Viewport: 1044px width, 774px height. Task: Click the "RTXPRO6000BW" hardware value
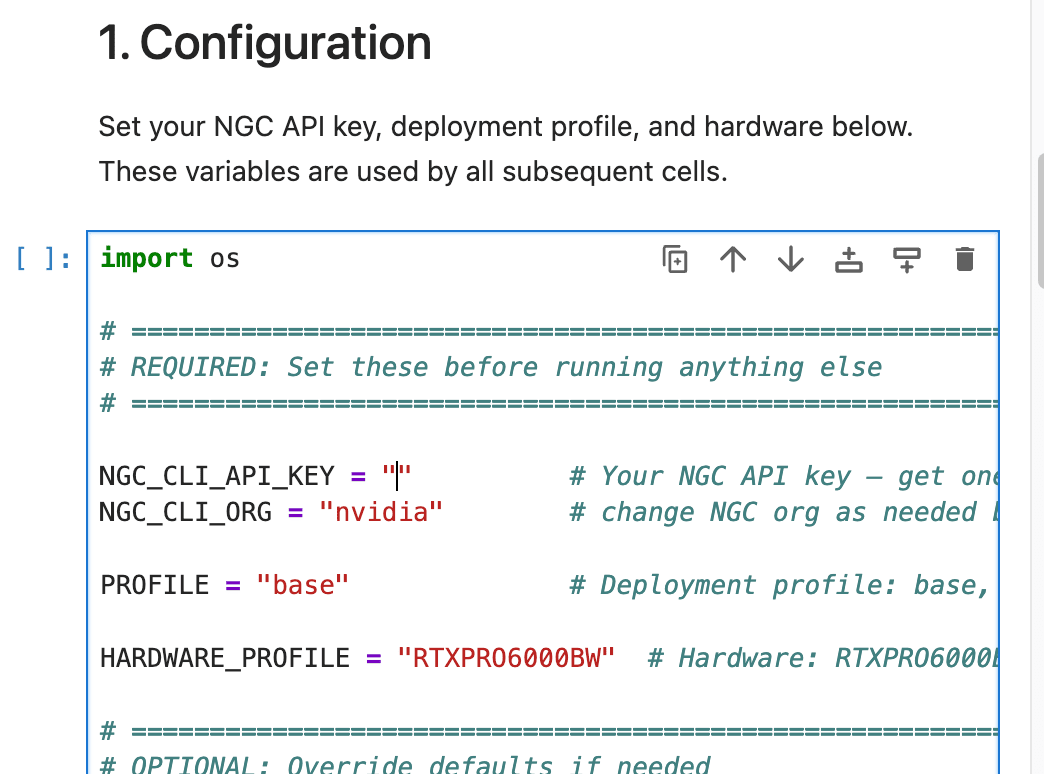point(506,658)
